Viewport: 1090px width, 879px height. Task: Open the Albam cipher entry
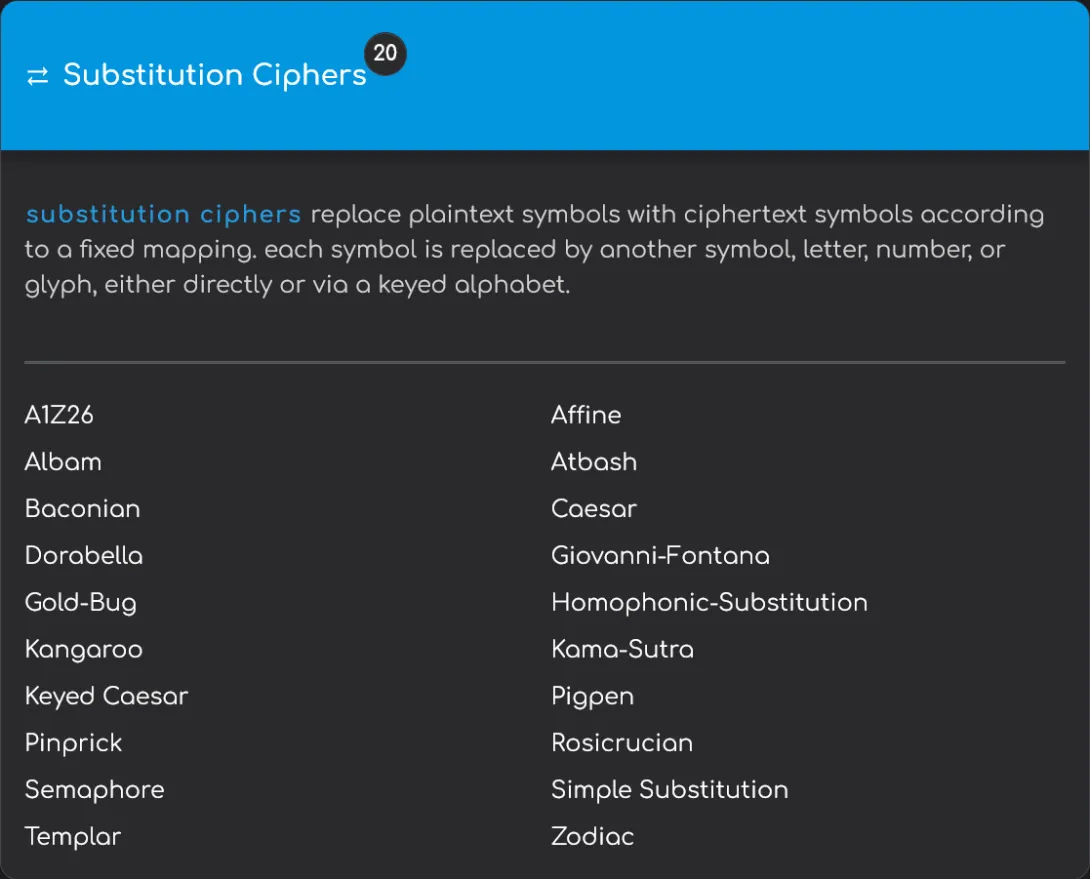[x=63, y=462]
